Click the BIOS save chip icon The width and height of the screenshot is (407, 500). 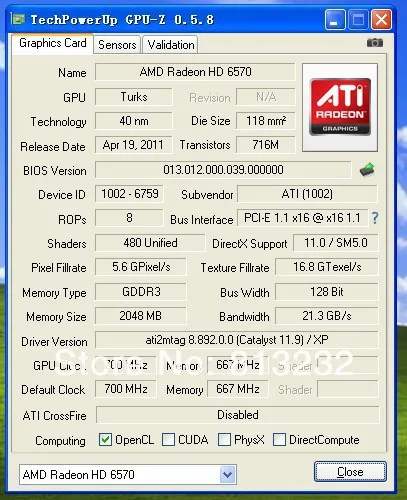click(x=367, y=169)
